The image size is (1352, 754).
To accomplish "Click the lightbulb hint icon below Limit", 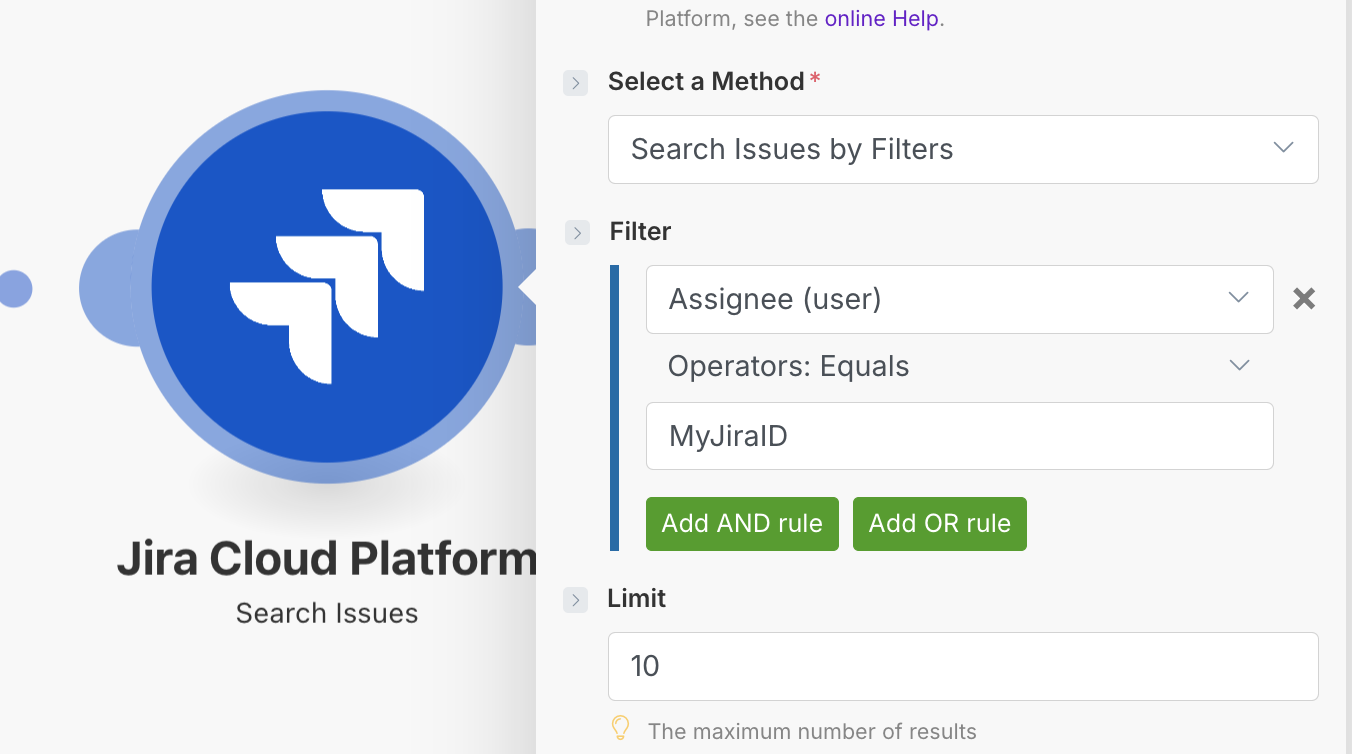I will (620, 728).
